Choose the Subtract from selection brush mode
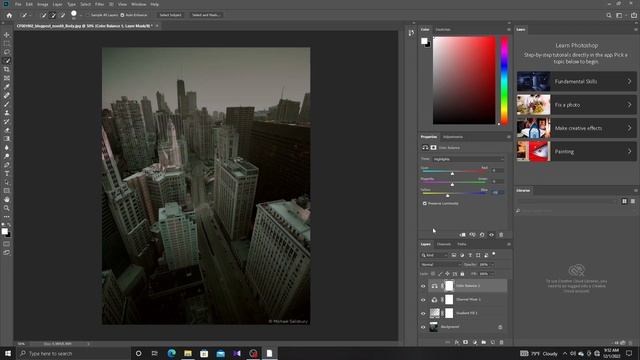 pyautogui.click(x=62, y=15)
